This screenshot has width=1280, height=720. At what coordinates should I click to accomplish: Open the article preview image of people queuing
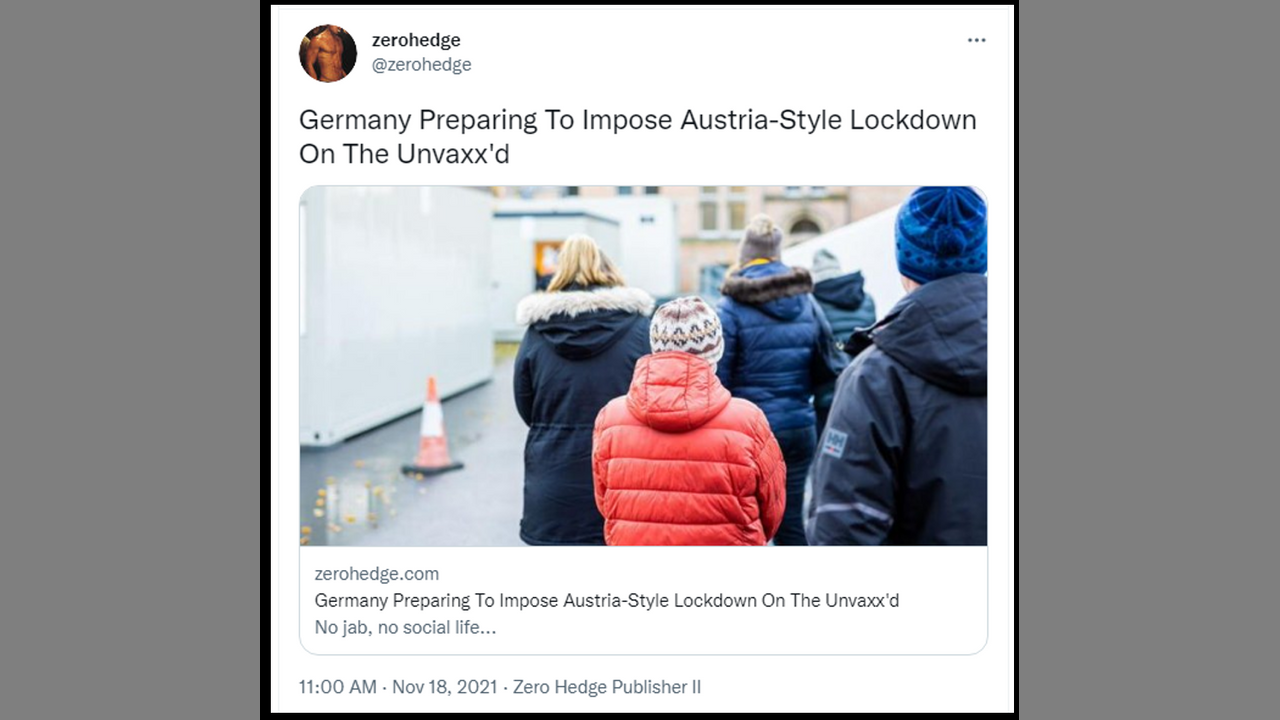(643, 365)
